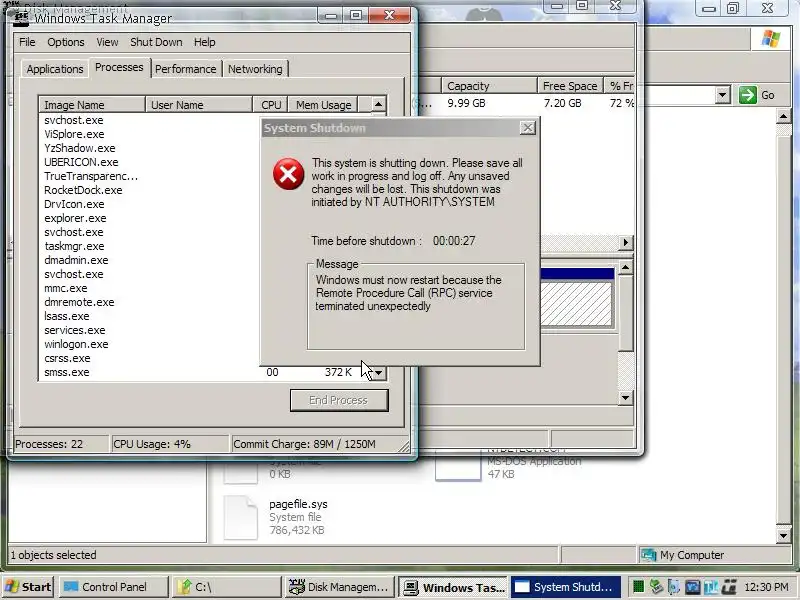The image size is (800, 600).
Task: Select UBERICON.exe process
Action: pyautogui.click(x=81, y=162)
